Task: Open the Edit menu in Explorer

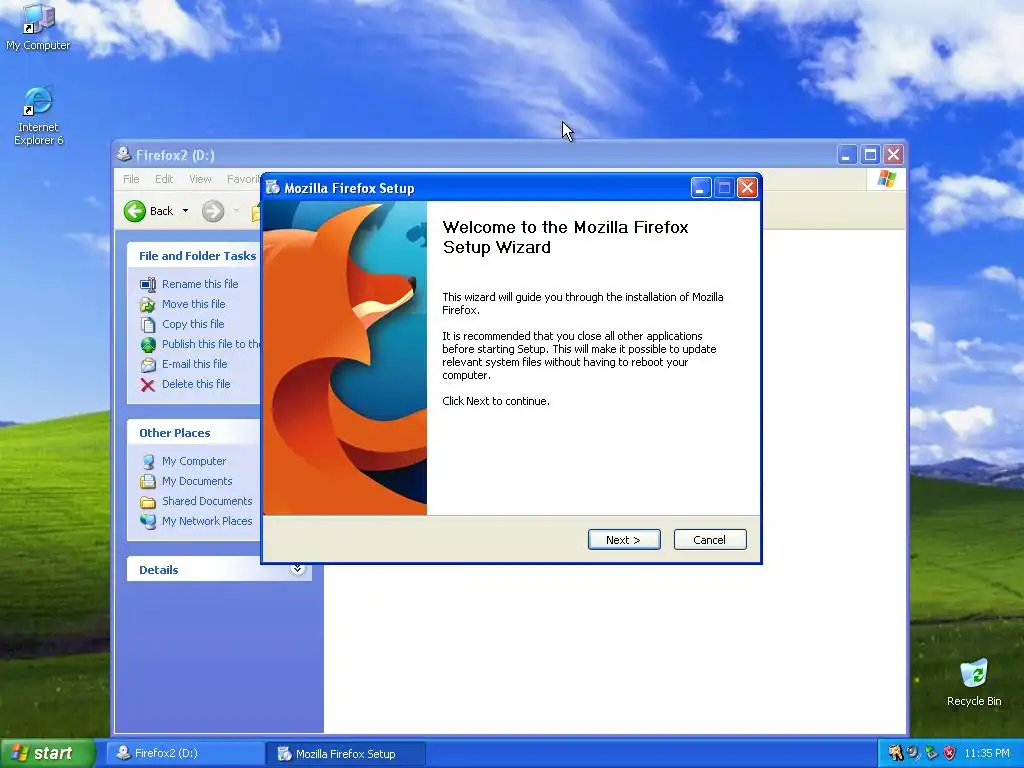Action: pos(164,179)
